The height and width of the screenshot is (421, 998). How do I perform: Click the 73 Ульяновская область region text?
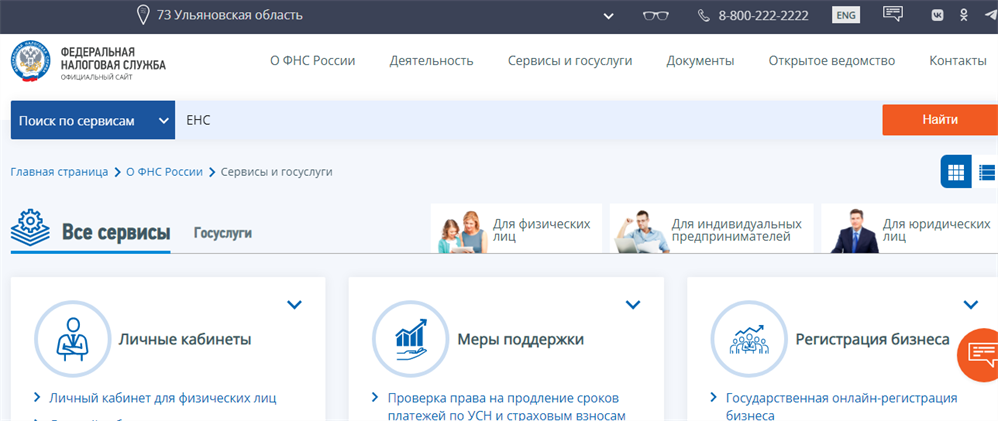click(230, 15)
